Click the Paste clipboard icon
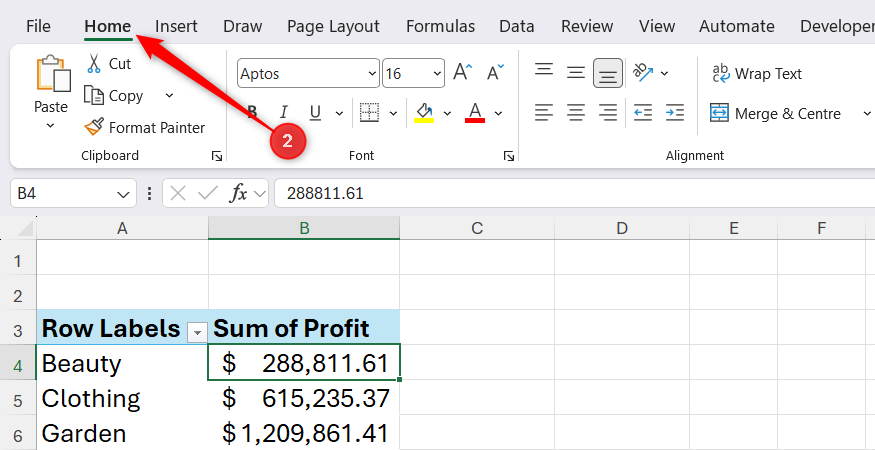This screenshot has width=875, height=450. 54,73
